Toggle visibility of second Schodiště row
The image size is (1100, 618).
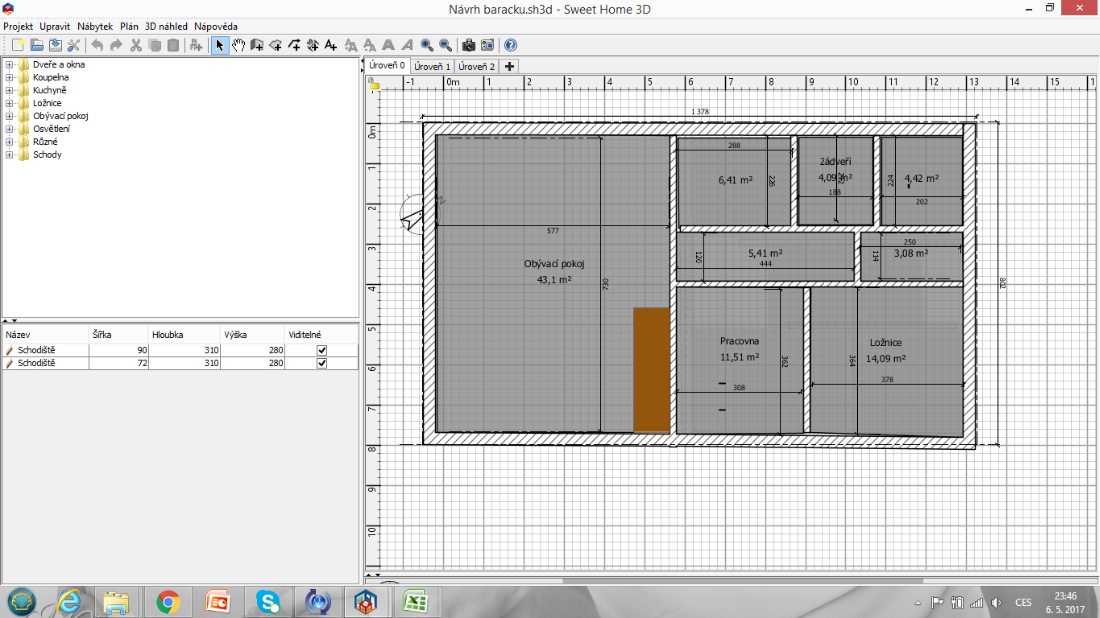tap(322, 364)
